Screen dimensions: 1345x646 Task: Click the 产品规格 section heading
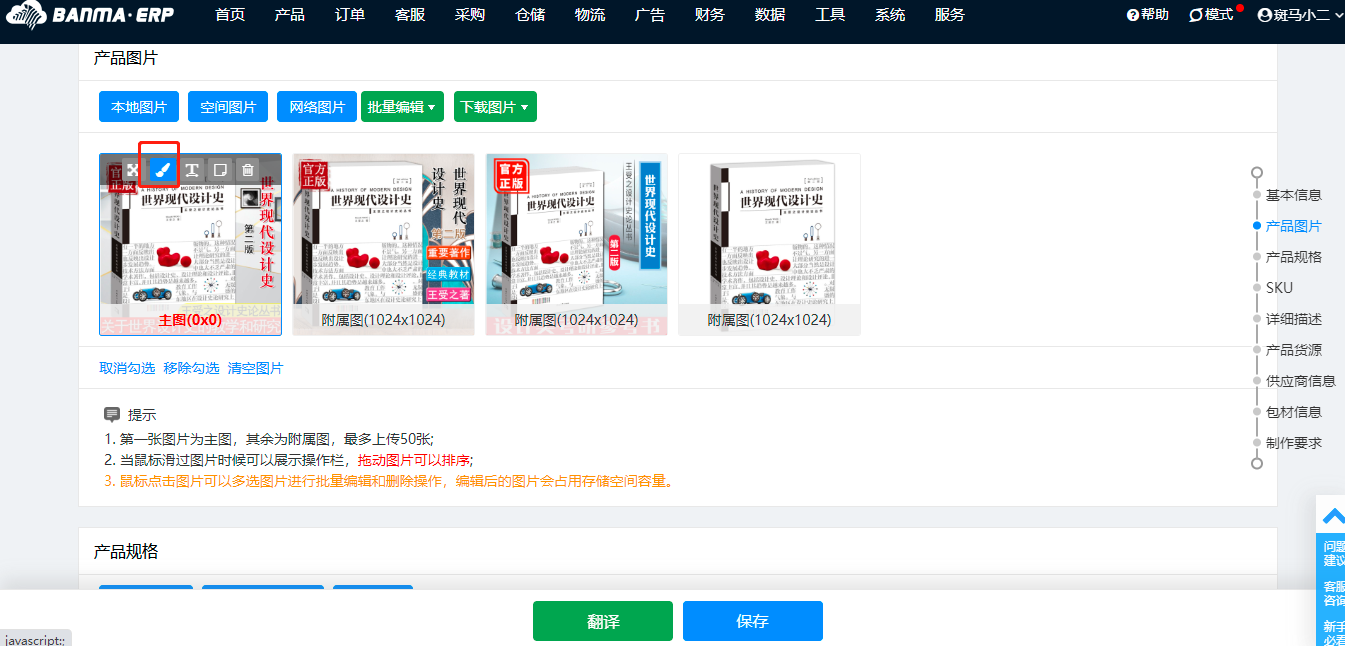[126, 552]
